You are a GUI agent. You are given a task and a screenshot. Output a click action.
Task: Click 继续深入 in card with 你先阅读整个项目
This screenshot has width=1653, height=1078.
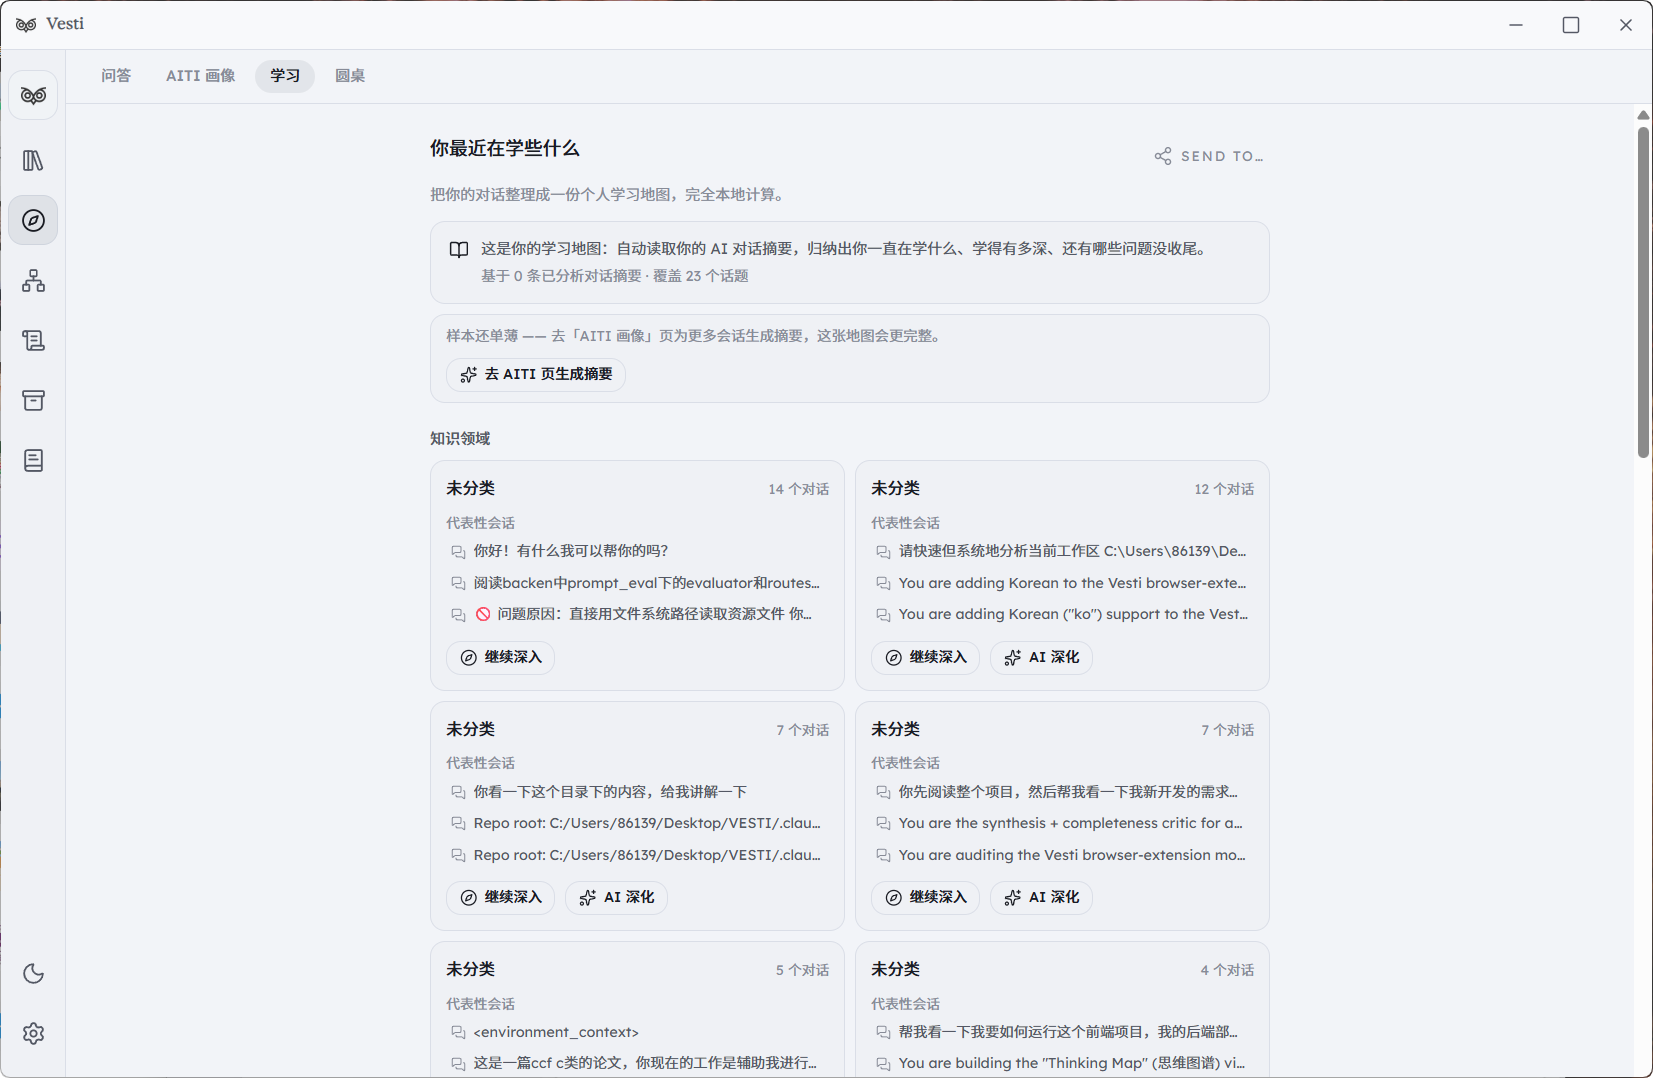tap(925, 897)
